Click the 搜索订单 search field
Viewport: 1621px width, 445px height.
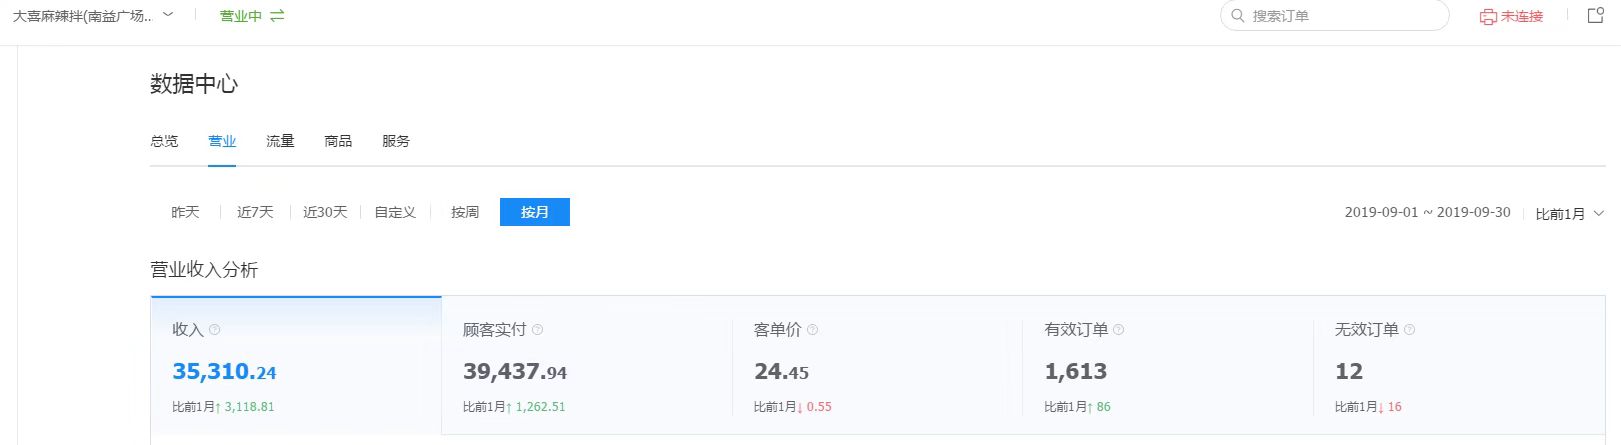point(1334,16)
